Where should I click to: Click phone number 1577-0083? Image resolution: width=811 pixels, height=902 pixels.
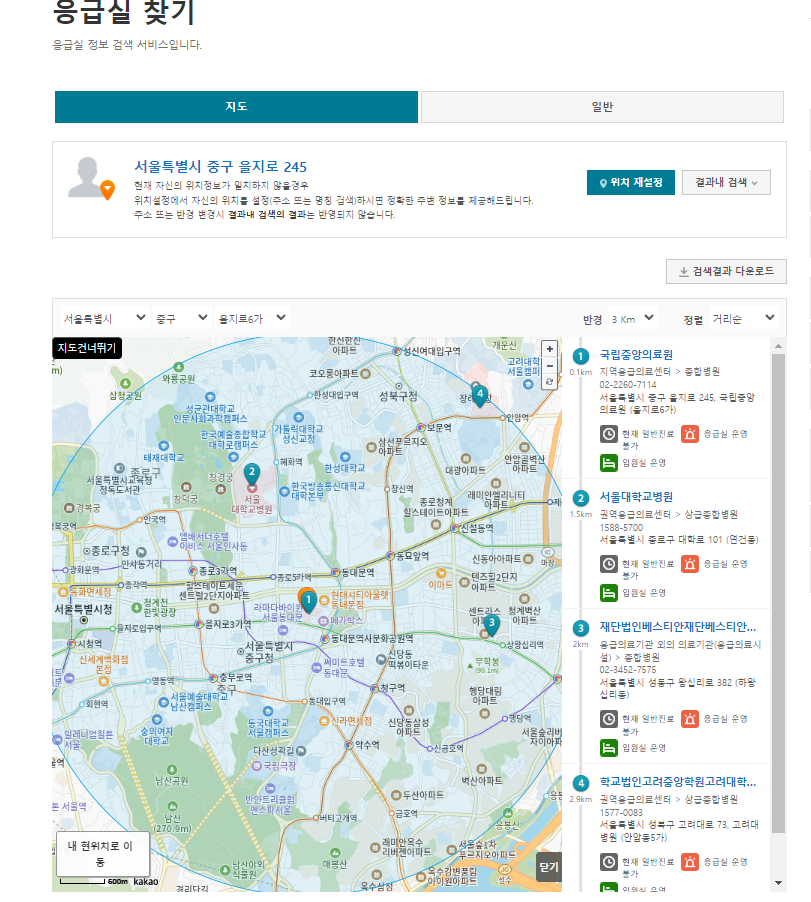(x=621, y=812)
